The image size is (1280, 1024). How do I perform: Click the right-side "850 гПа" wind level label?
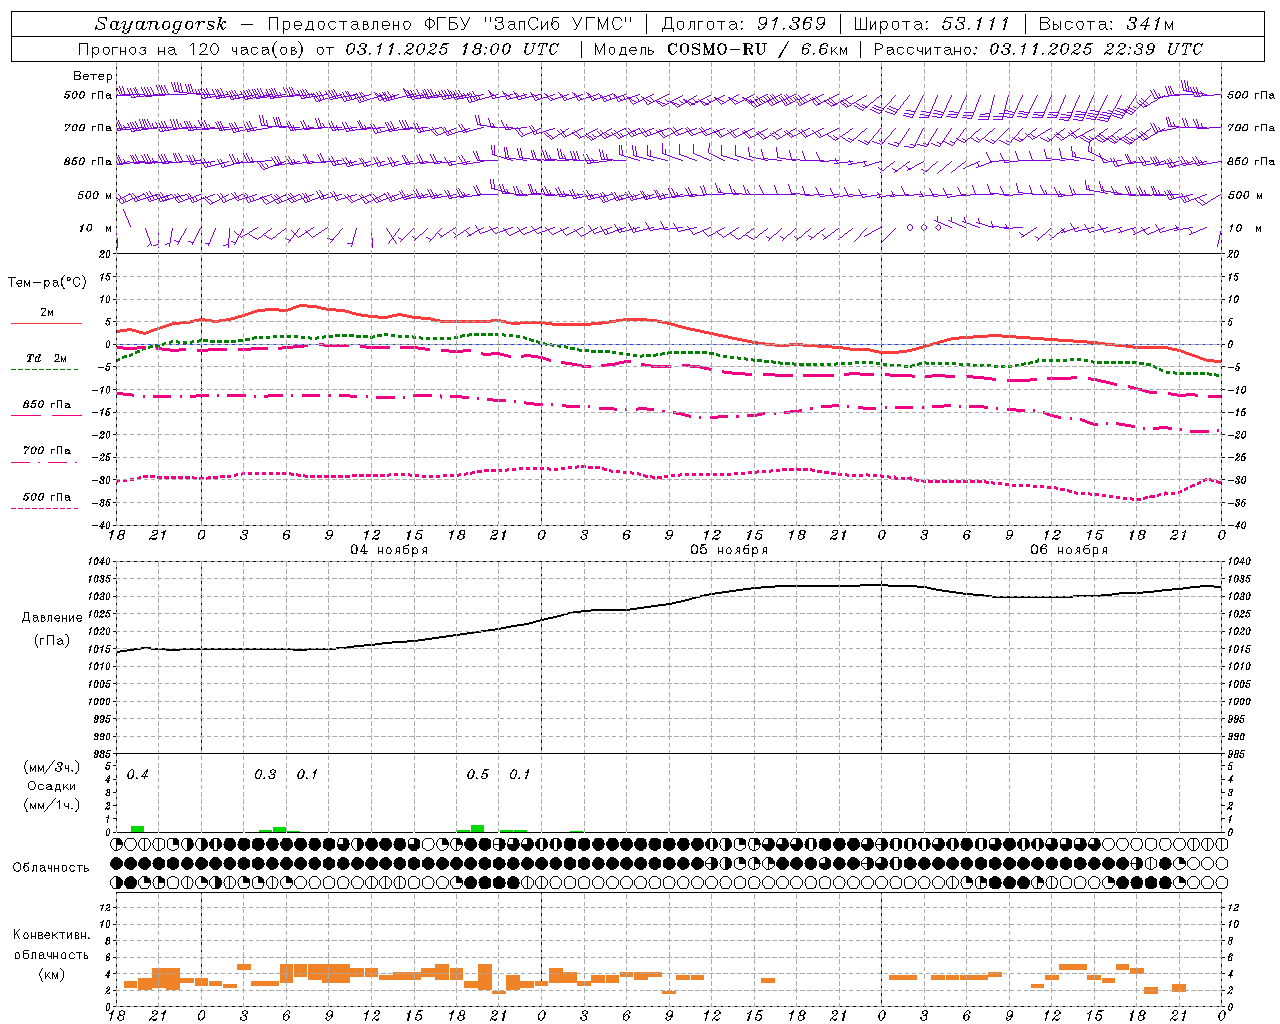[1251, 161]
